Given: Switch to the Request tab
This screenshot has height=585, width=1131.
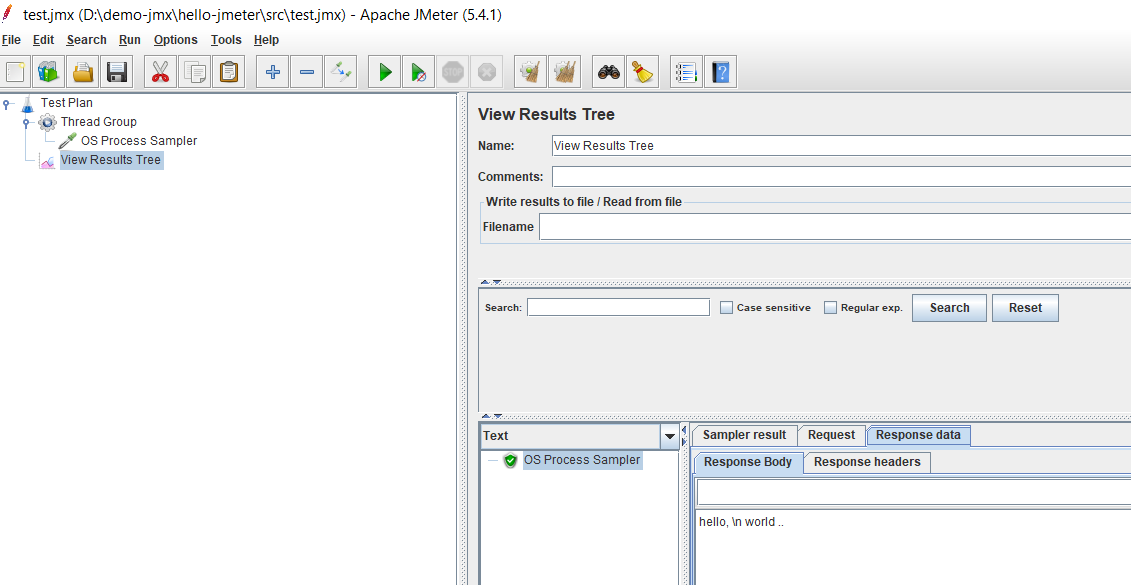Looking at the screenshot, I should (x=831, y=435).
